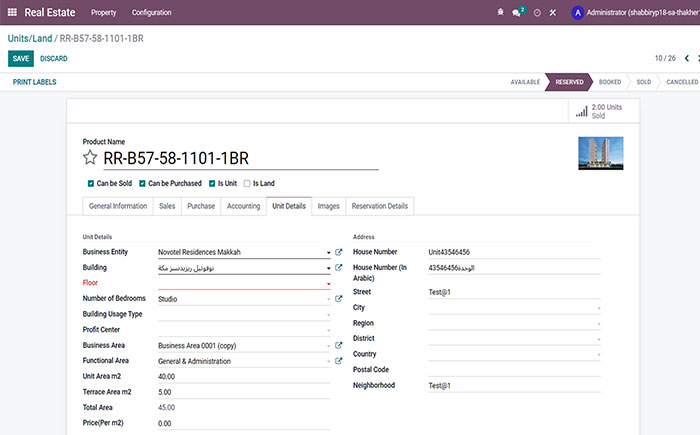Click the Administrator avatar icon

(x=578, y=13)
